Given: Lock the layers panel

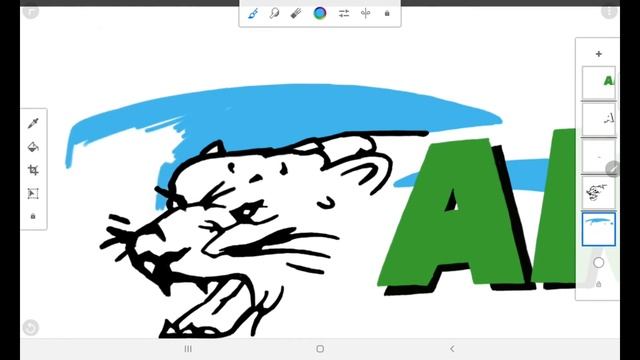Looking at the screenshot, I should tap(599, 284).
